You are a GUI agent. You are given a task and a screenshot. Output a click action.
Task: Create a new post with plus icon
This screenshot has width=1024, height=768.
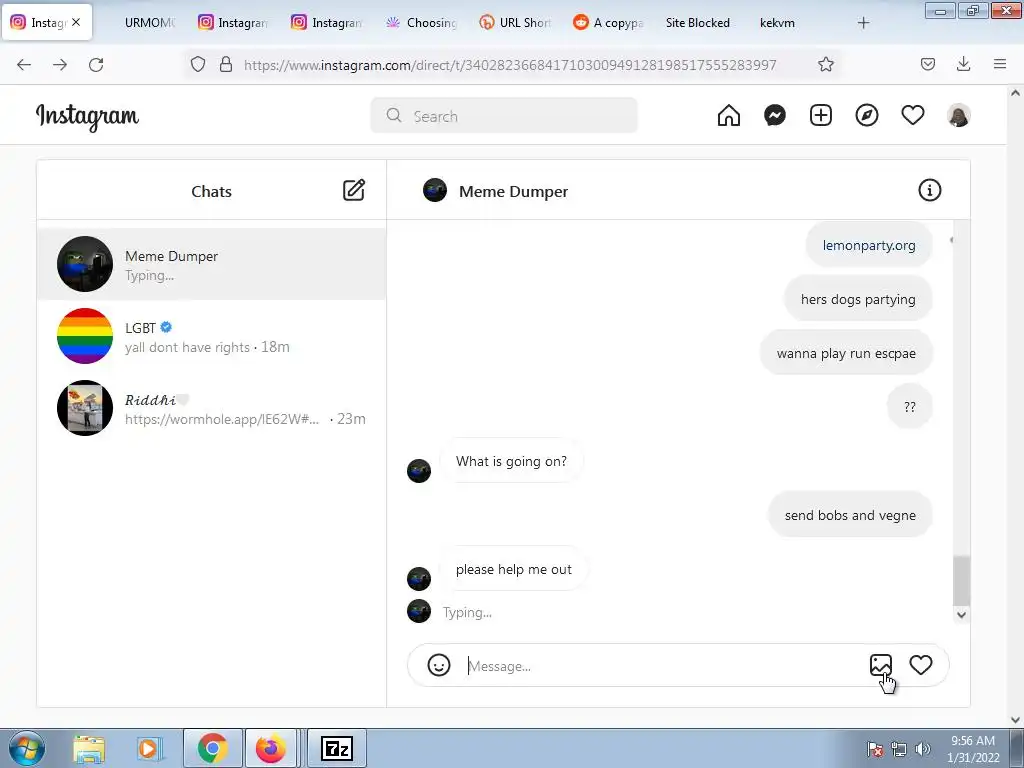pyautogui.click(x=821, y=116)
